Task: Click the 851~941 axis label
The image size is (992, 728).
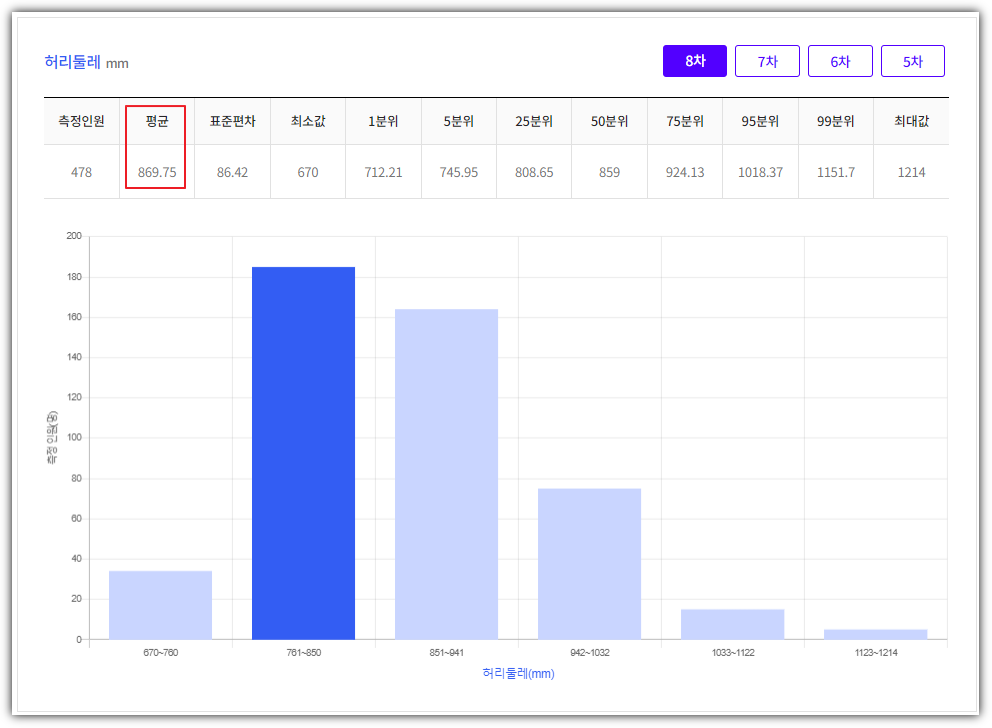Action: tap(447, 653)
